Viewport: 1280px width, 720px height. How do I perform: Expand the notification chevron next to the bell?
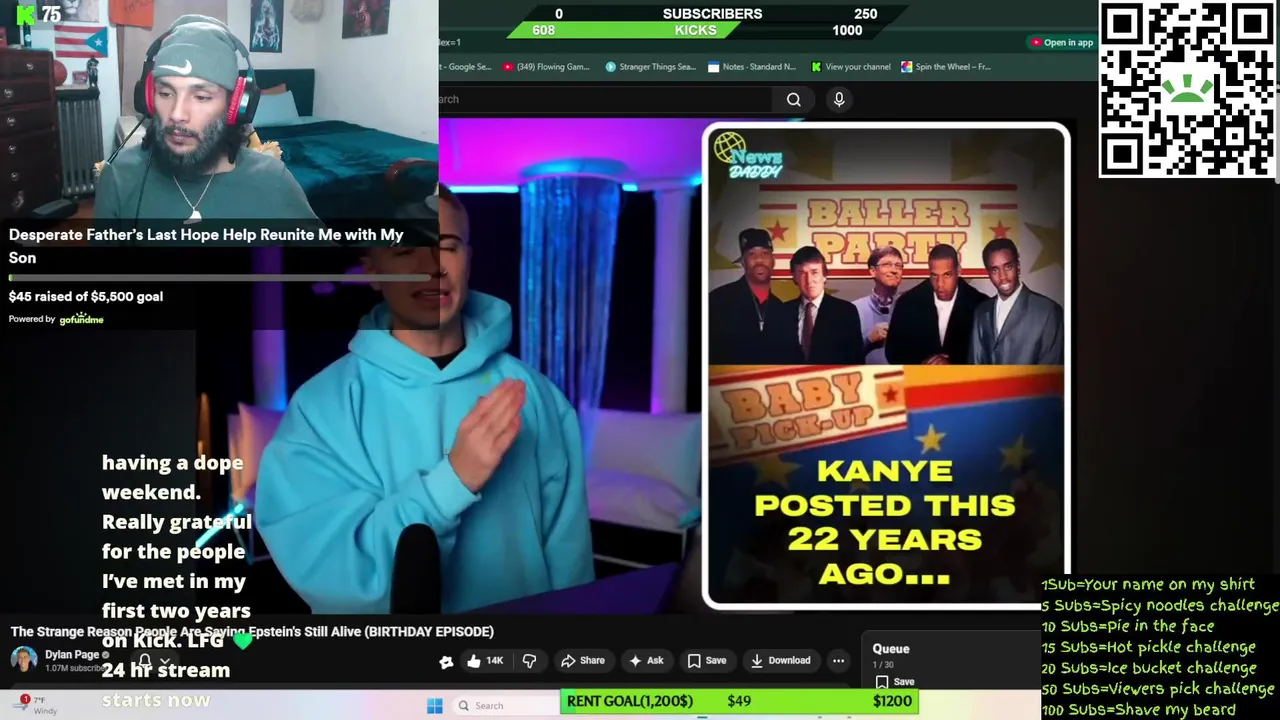pyautogui.click(x=165, y=662)
